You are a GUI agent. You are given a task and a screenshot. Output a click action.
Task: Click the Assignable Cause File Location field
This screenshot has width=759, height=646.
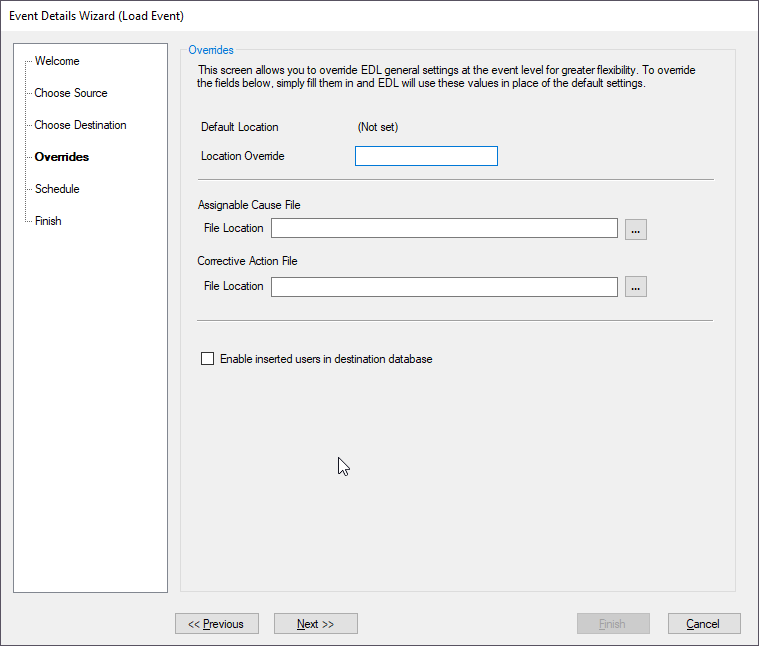coord(444,228)
